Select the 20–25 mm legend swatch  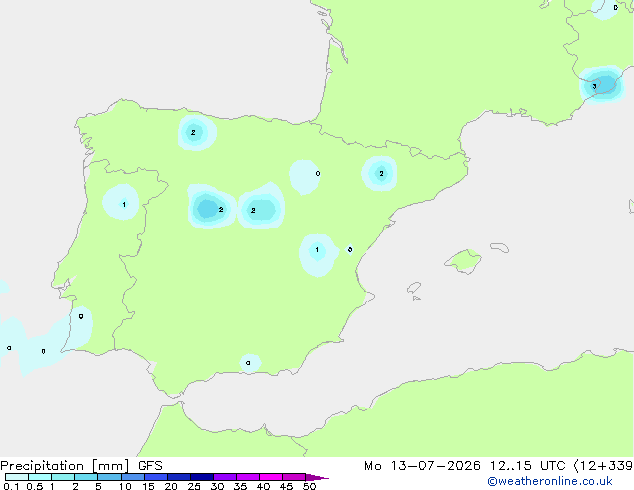[x=179, y=477]
